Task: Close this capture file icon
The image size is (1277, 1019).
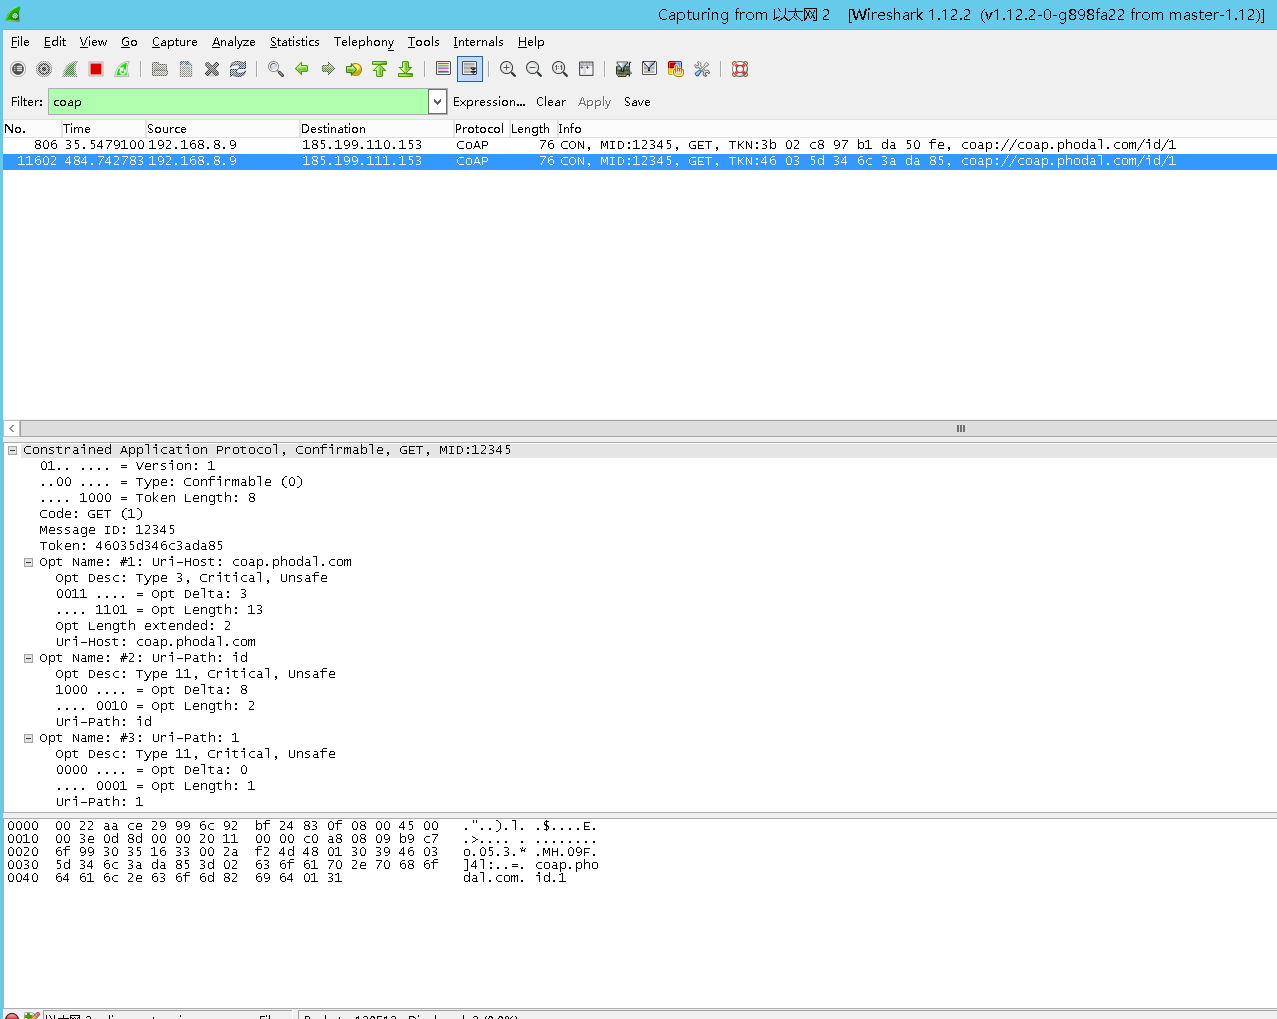Action: pos(212,69)
